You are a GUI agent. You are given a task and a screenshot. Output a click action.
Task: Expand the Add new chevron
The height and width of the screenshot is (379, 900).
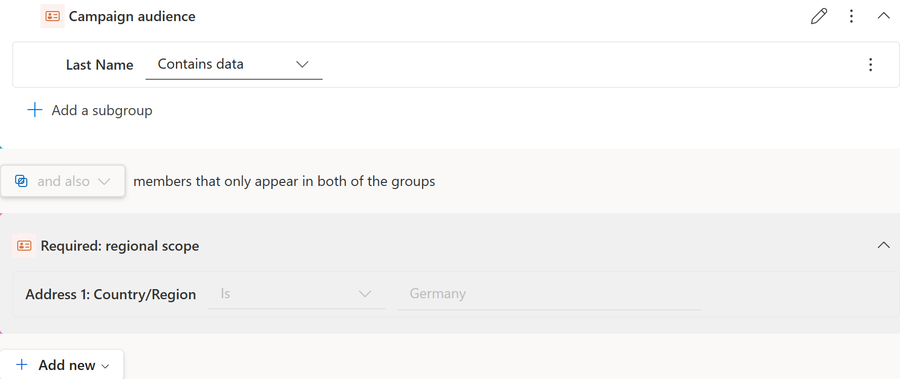pos(105,366)
